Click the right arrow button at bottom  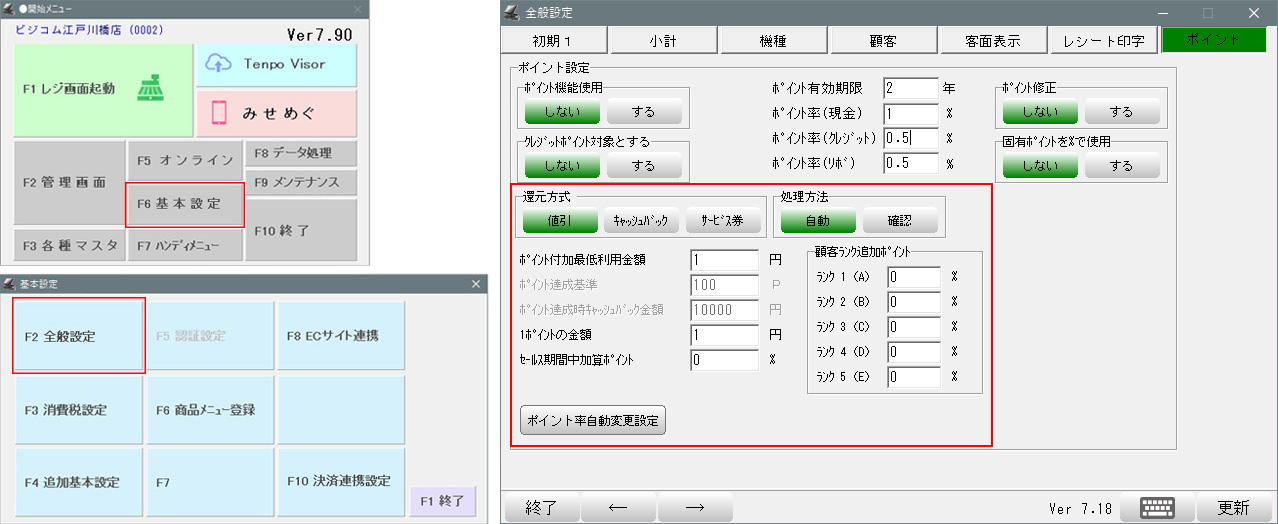tap(695, 507)
